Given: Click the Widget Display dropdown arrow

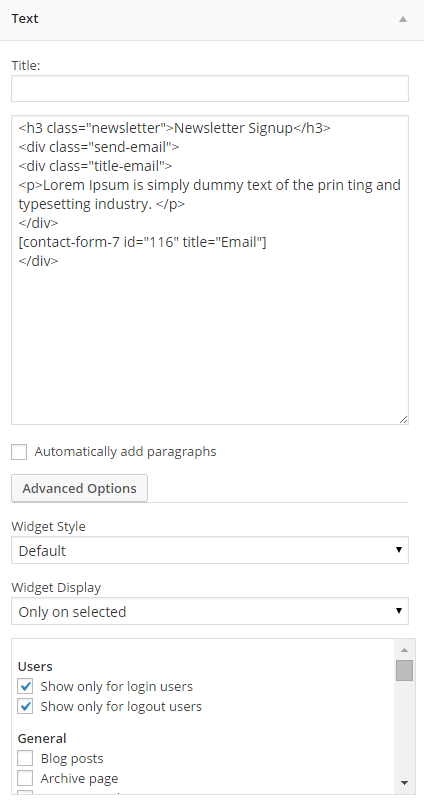Looking at the screenshot, I should (x=399, y=611).
